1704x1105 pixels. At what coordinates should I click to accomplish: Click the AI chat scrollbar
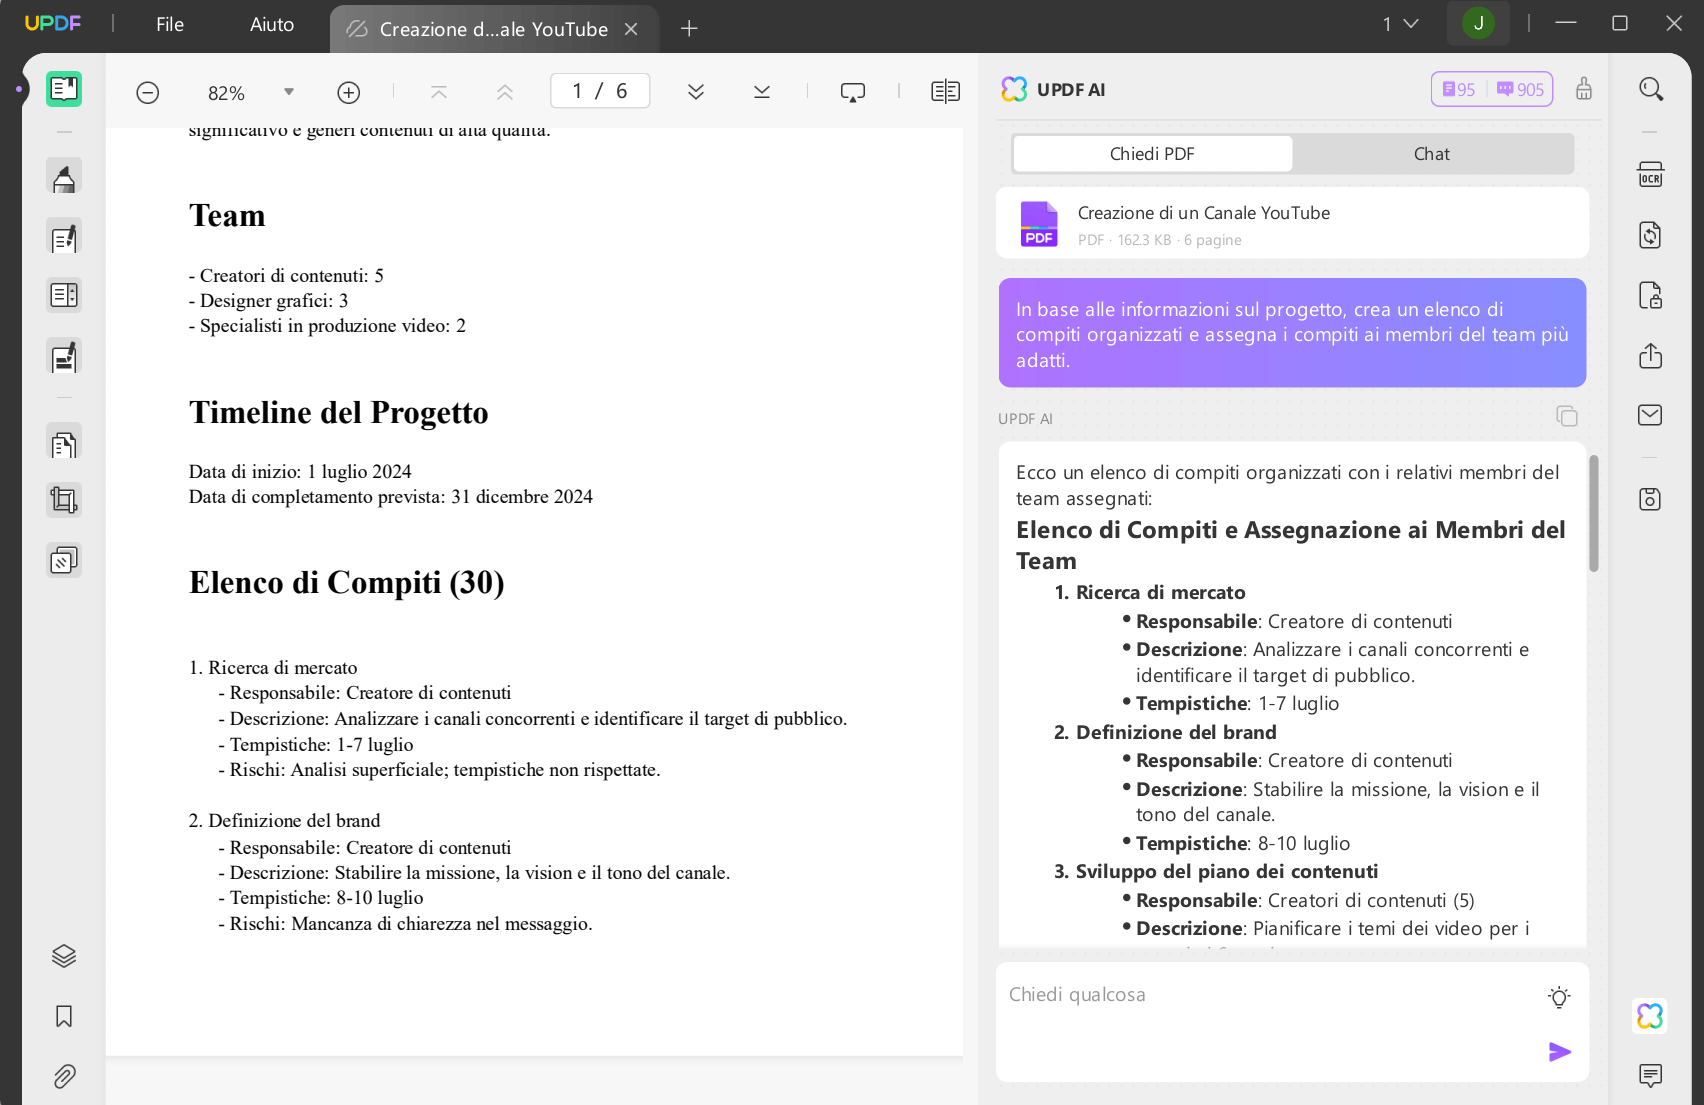(x=1594, y=513)
